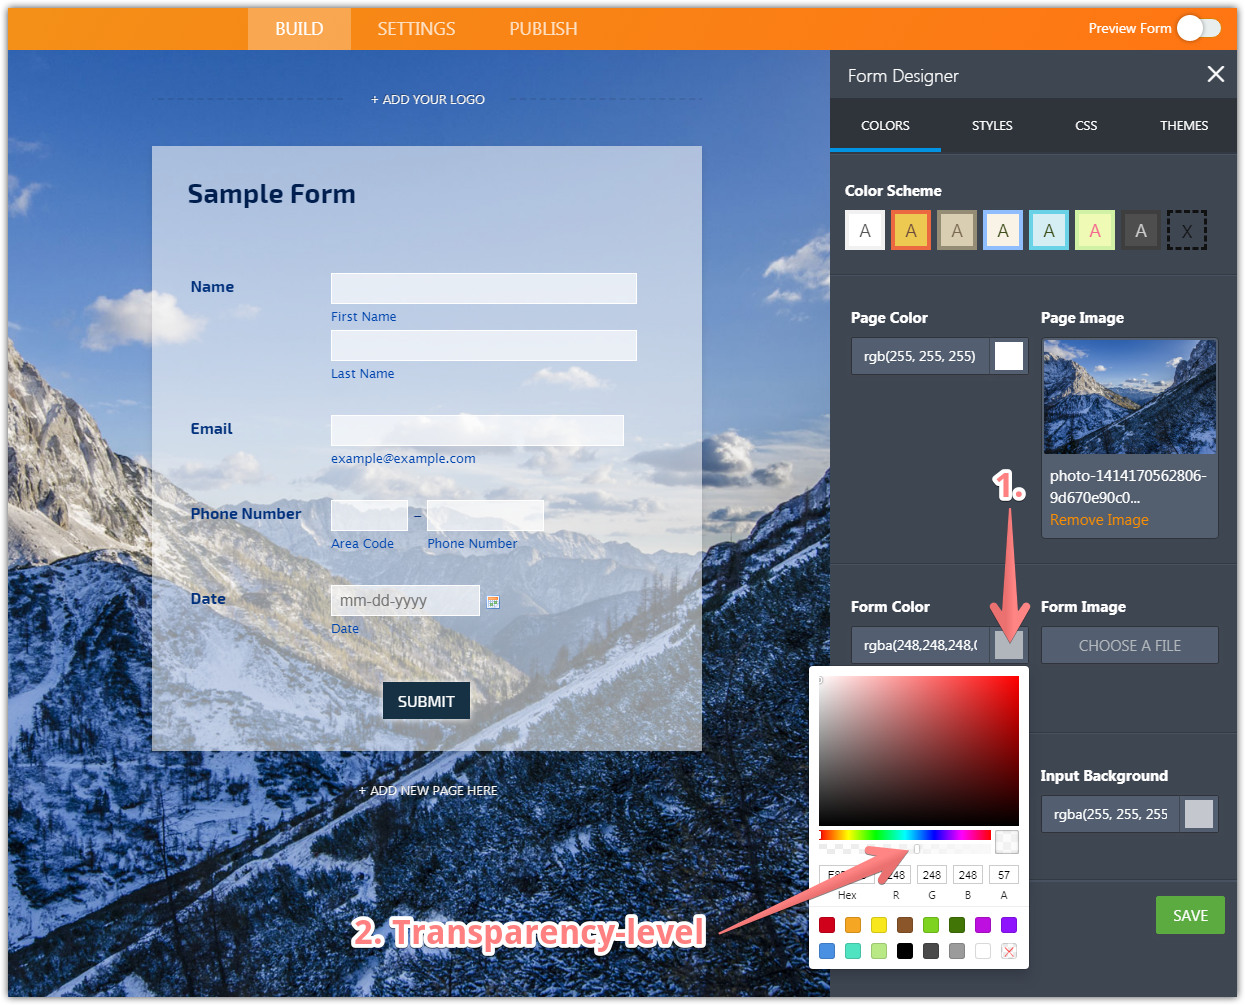The image size is (1245, 1005).
Task: Choose the dashed X custom color scheme
Action: click(1187, 230)
